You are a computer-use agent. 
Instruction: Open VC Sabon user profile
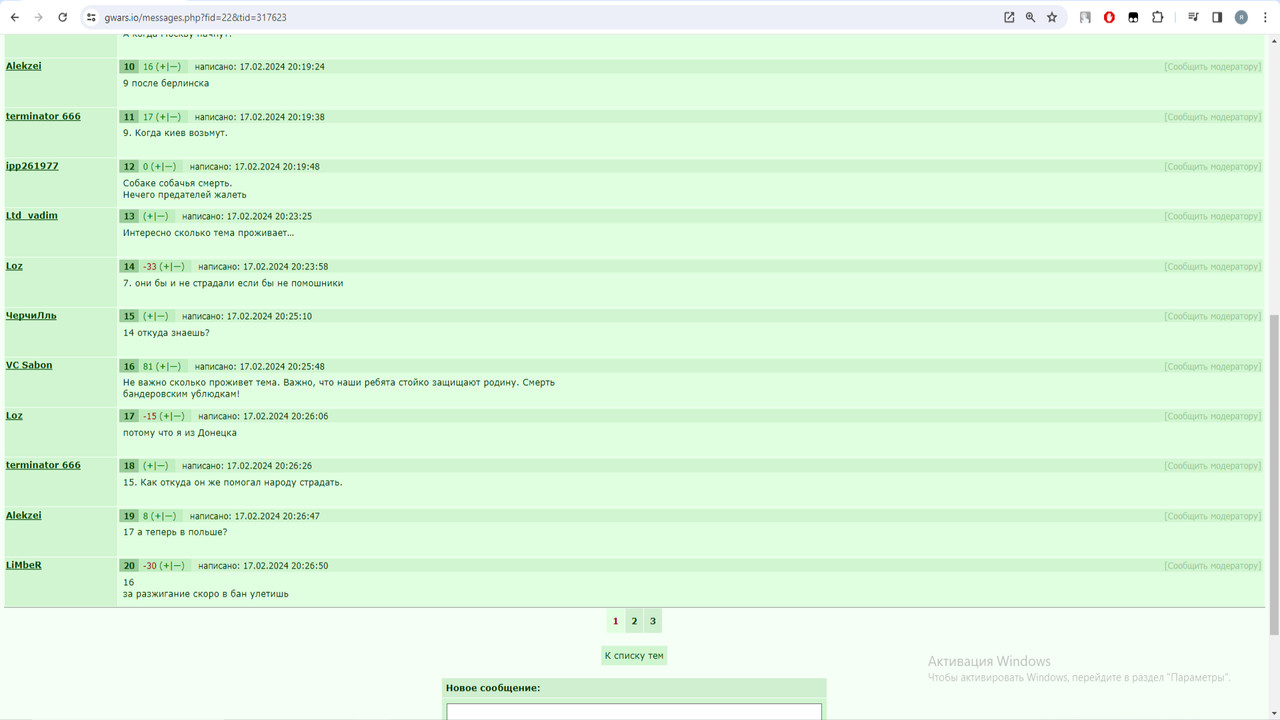click(29, 365)
